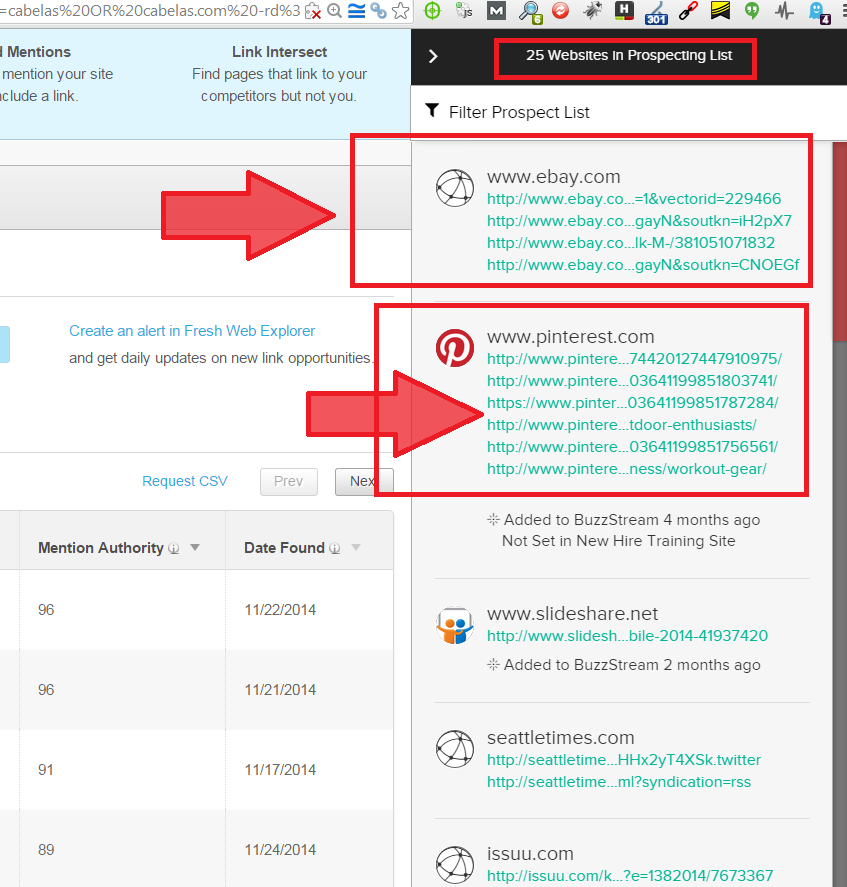Click the prospect list scrollbar thumb
Screen dimensions: 847x887
pyautogui.click(x=840, y=242)
